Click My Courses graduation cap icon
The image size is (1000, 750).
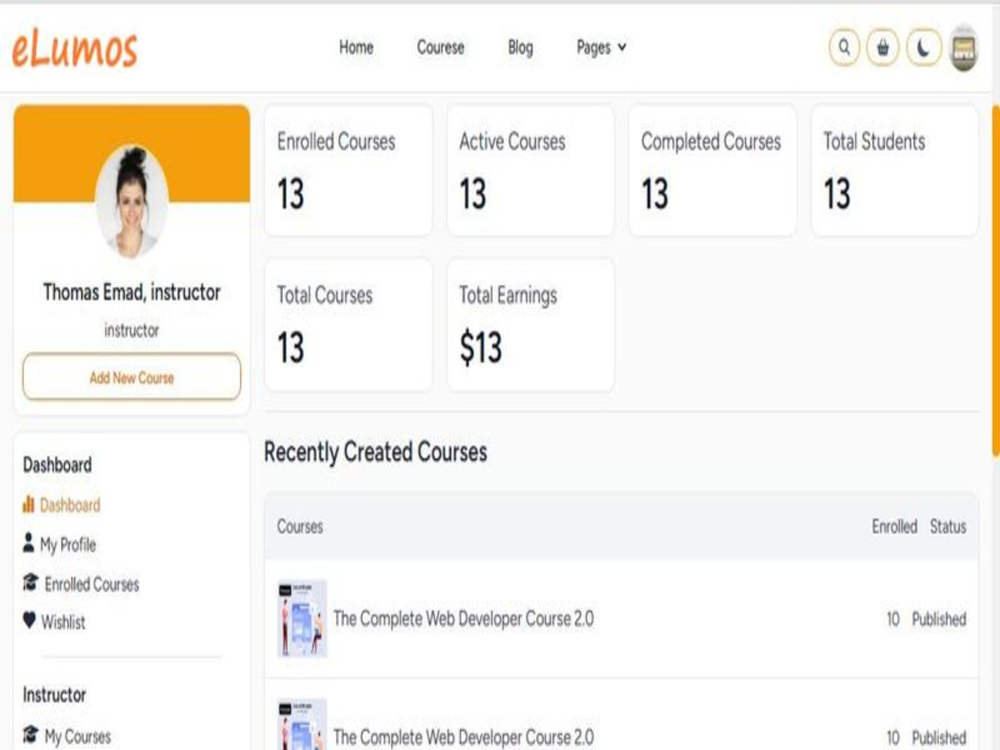(x=30, y=734)
